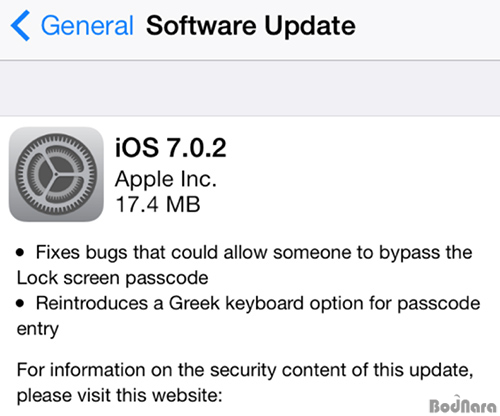Click the Apple Inc. developer name
Viewport: 500px width, 416px height.
[166, 180]
